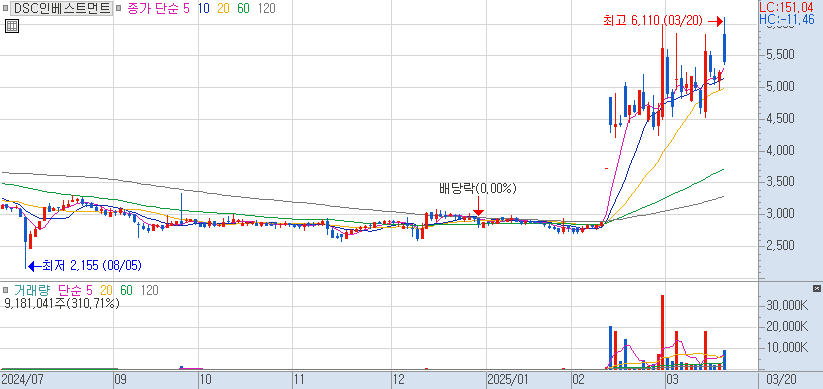Click the DSC인베스트먼트 stock name button
The image size is (823, 389).
tap(61, 8)
